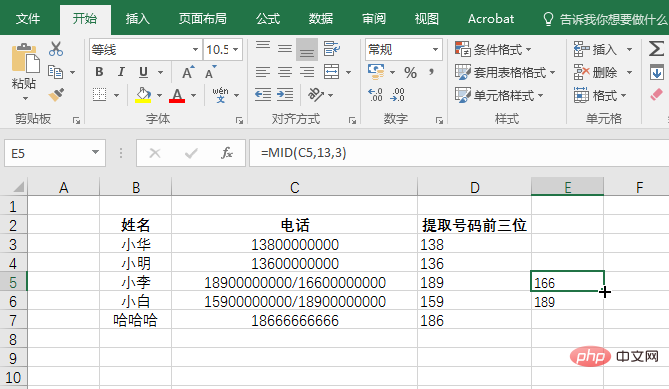Image resolution: width=669 pixels, height=389 pixels.
Task: Expand font color dropdown arrow
Action: 193,95
